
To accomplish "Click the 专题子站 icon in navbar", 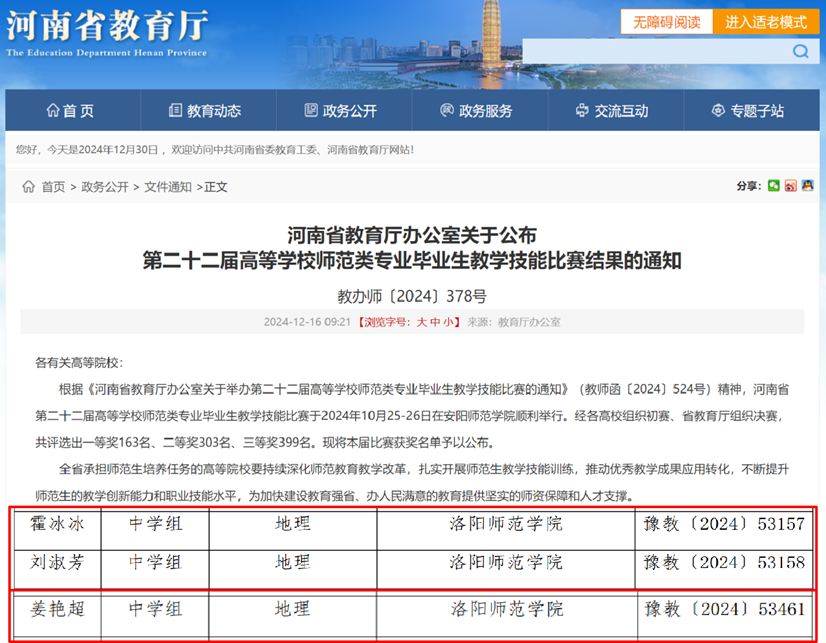I will [x=718, y=111].
